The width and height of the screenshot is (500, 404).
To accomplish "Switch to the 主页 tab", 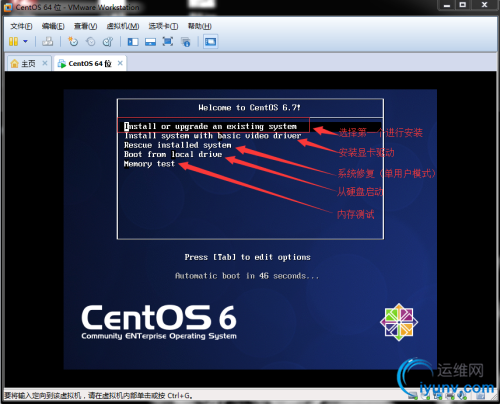I will click(x=28, y=63).
